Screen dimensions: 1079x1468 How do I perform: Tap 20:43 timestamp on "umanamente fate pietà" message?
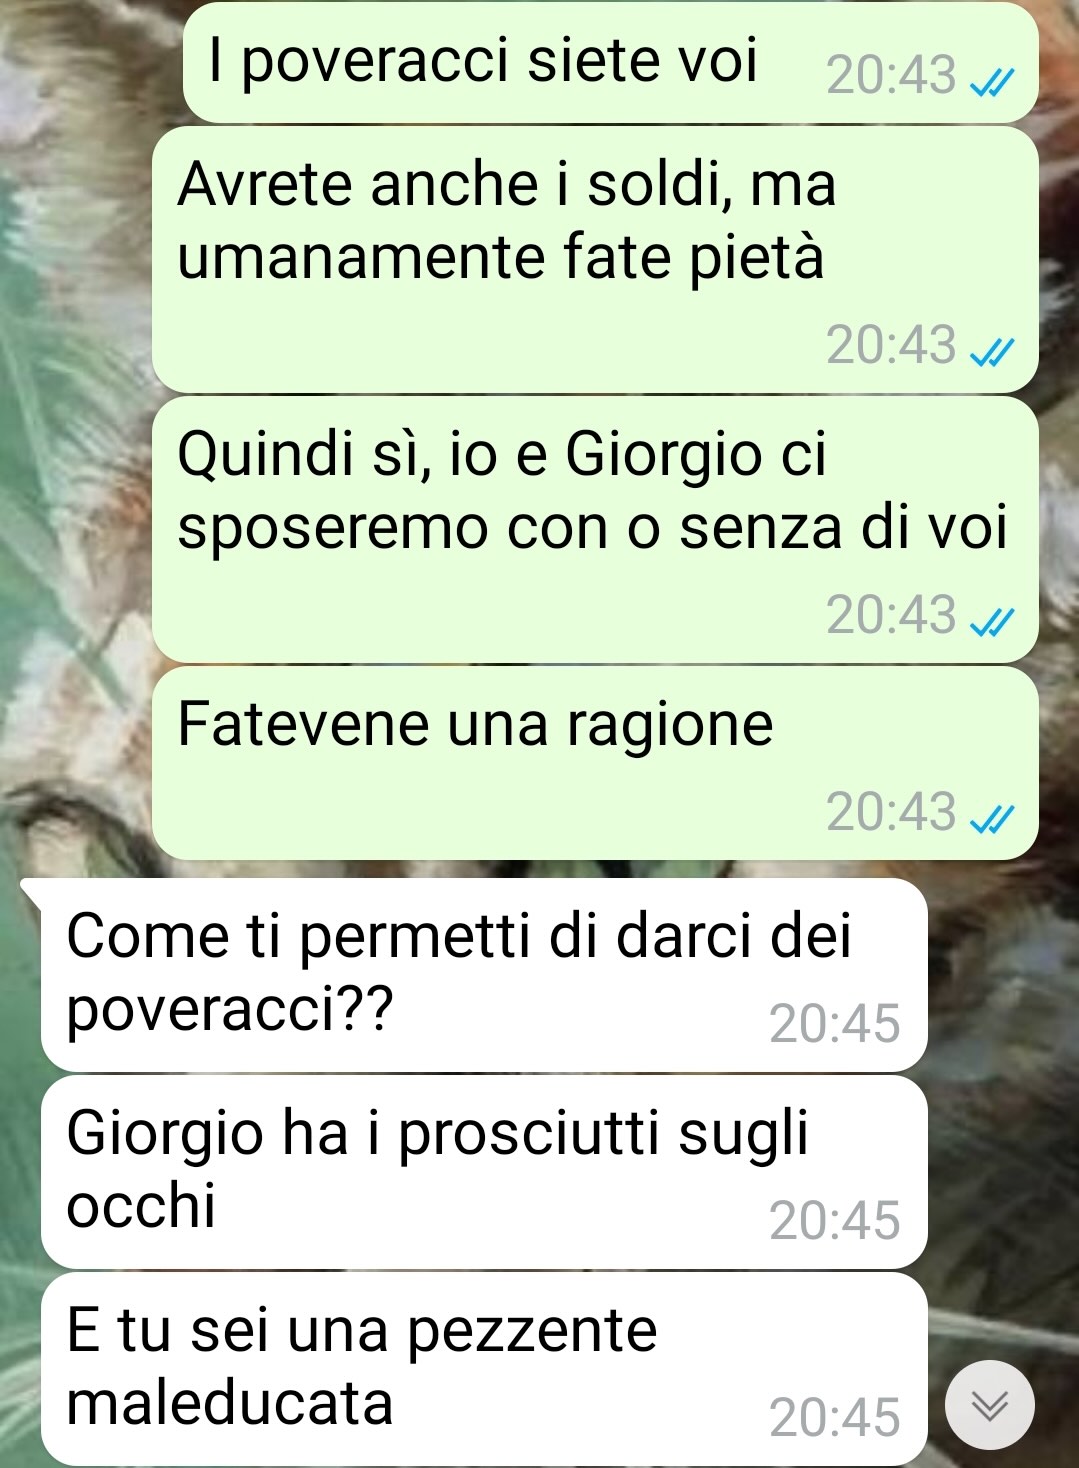pyautogui.click(x=891, y=344)
